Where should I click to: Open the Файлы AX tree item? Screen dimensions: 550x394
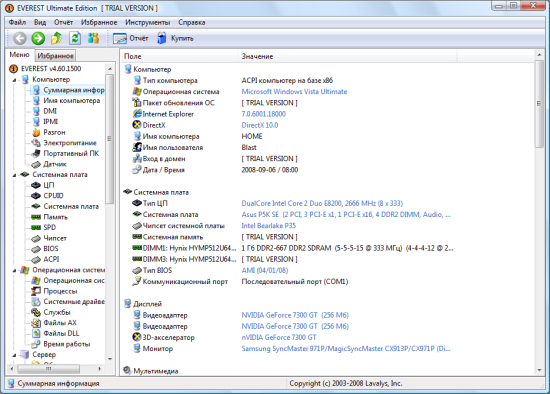54,323
